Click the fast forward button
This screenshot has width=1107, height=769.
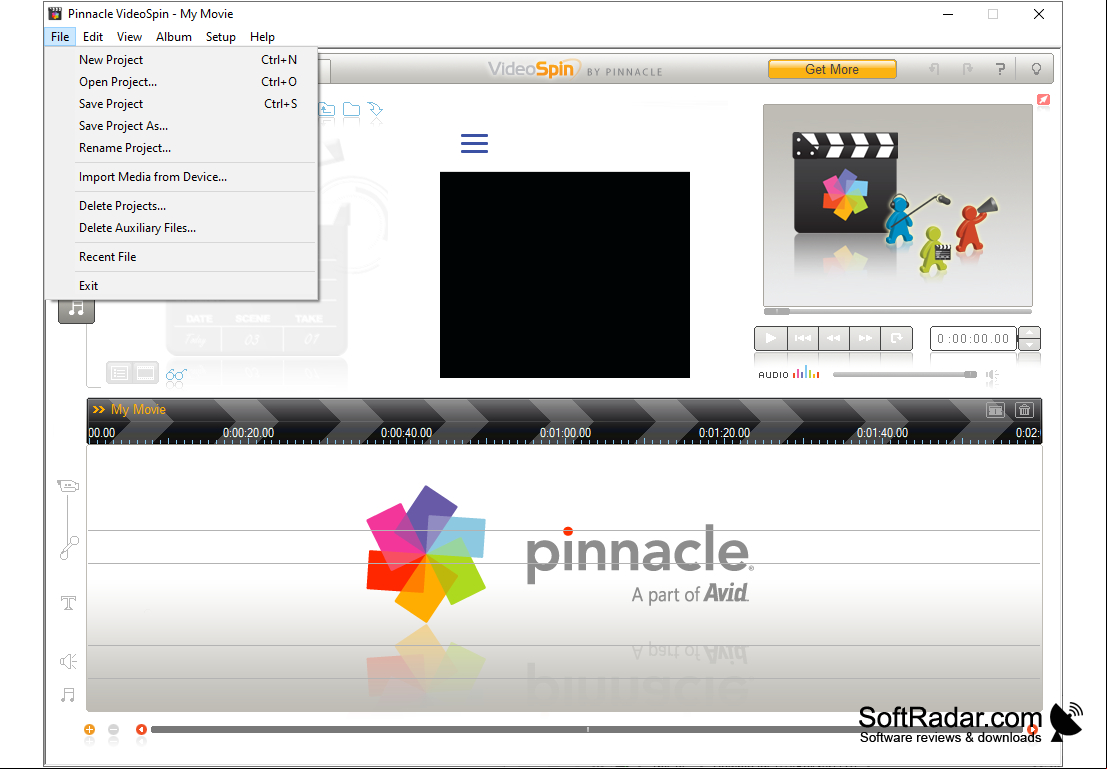(x=865, y=338)
